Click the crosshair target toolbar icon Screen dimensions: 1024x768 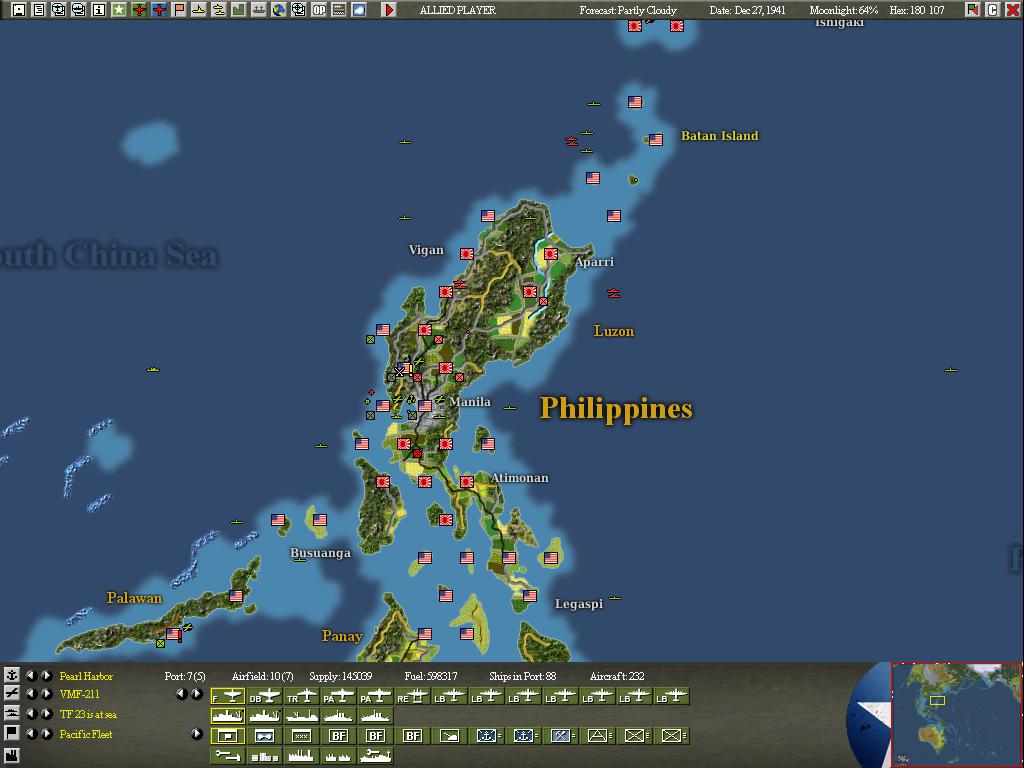point(298,10)
